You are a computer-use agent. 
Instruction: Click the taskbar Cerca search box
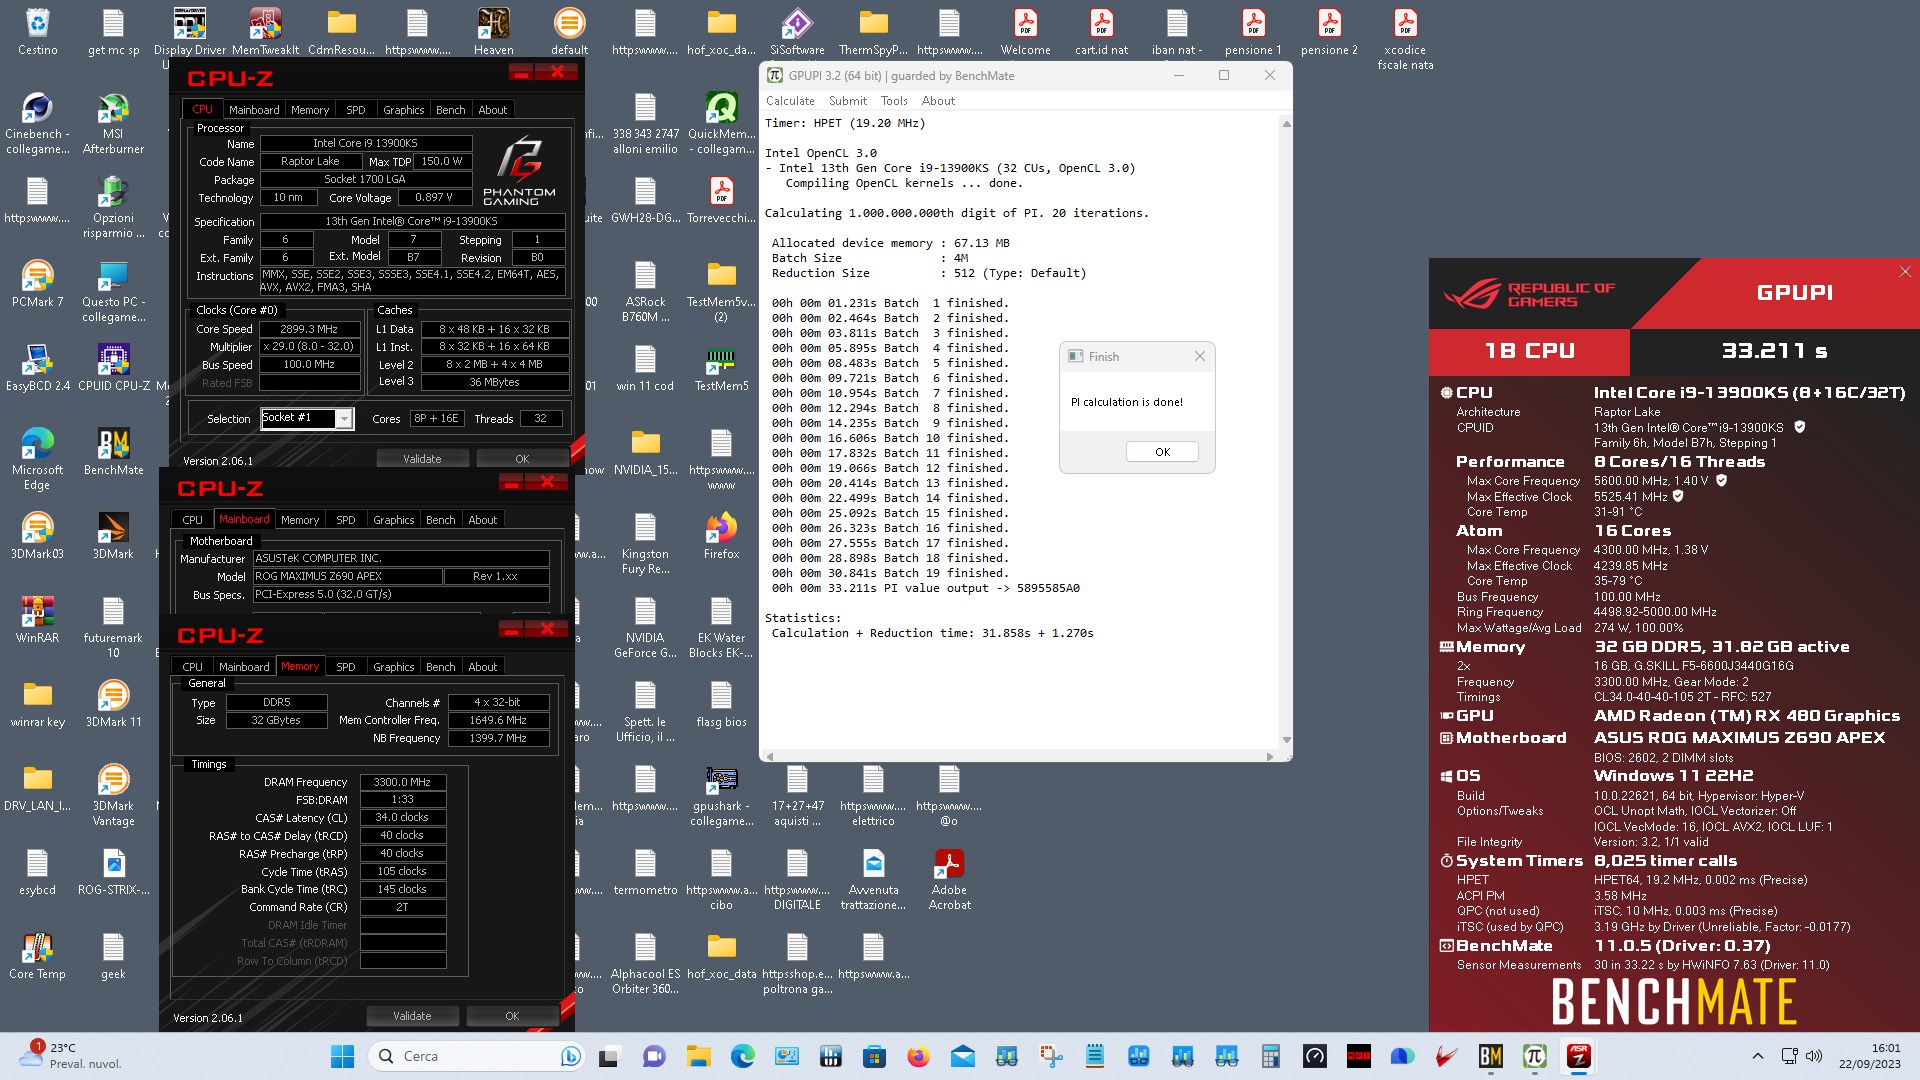tap(477, 1056)
